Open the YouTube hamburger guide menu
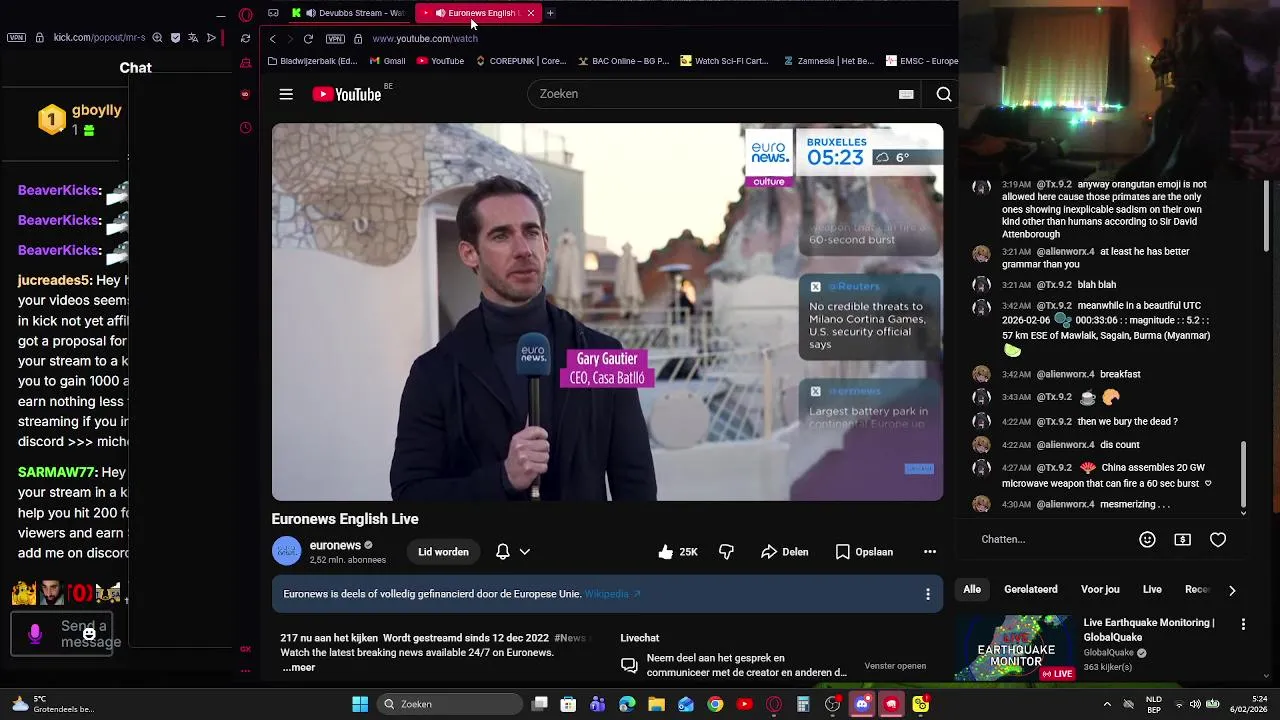Image resolution: width=1280 pixels, height=720 pixels. pyautogui.click(x=286, y=94)
